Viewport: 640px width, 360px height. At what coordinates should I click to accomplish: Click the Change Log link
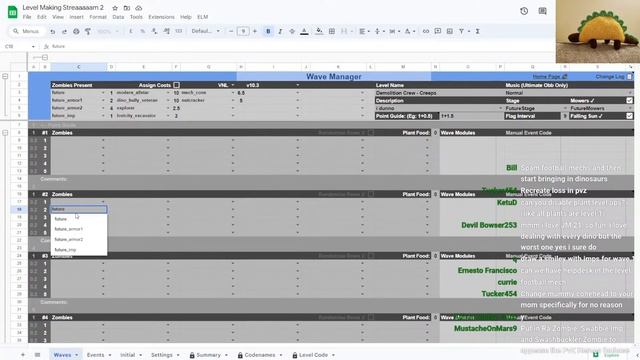(610, 77)
